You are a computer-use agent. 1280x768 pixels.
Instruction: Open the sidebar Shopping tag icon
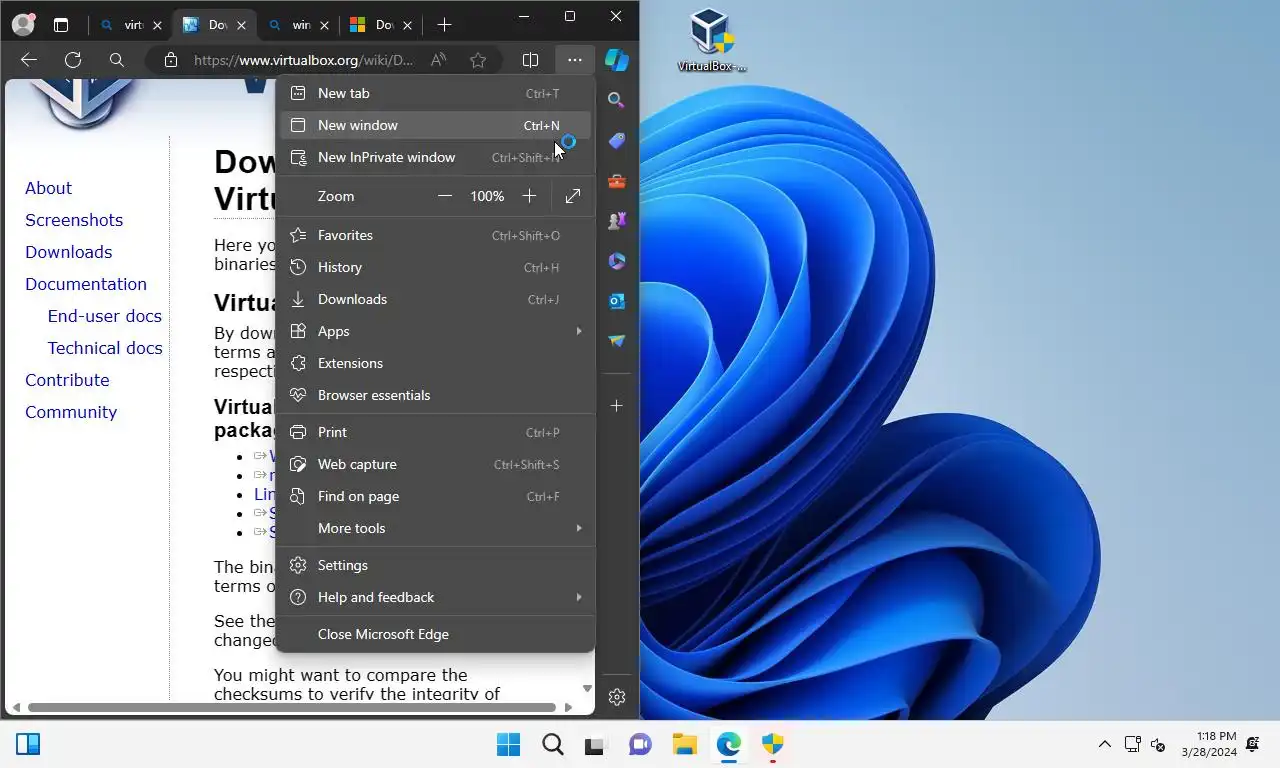(x=617, y=140)
